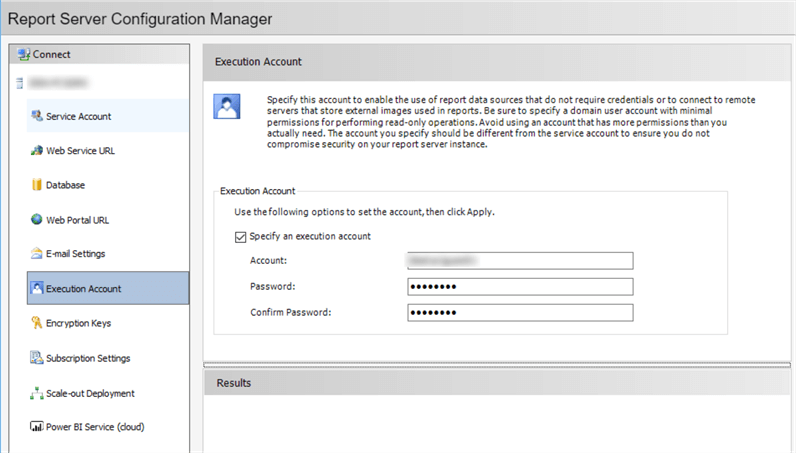Click the Connect icon in the sidebar
The height and width of the screenshot is (453, 796).
click(x=23, y=54)
